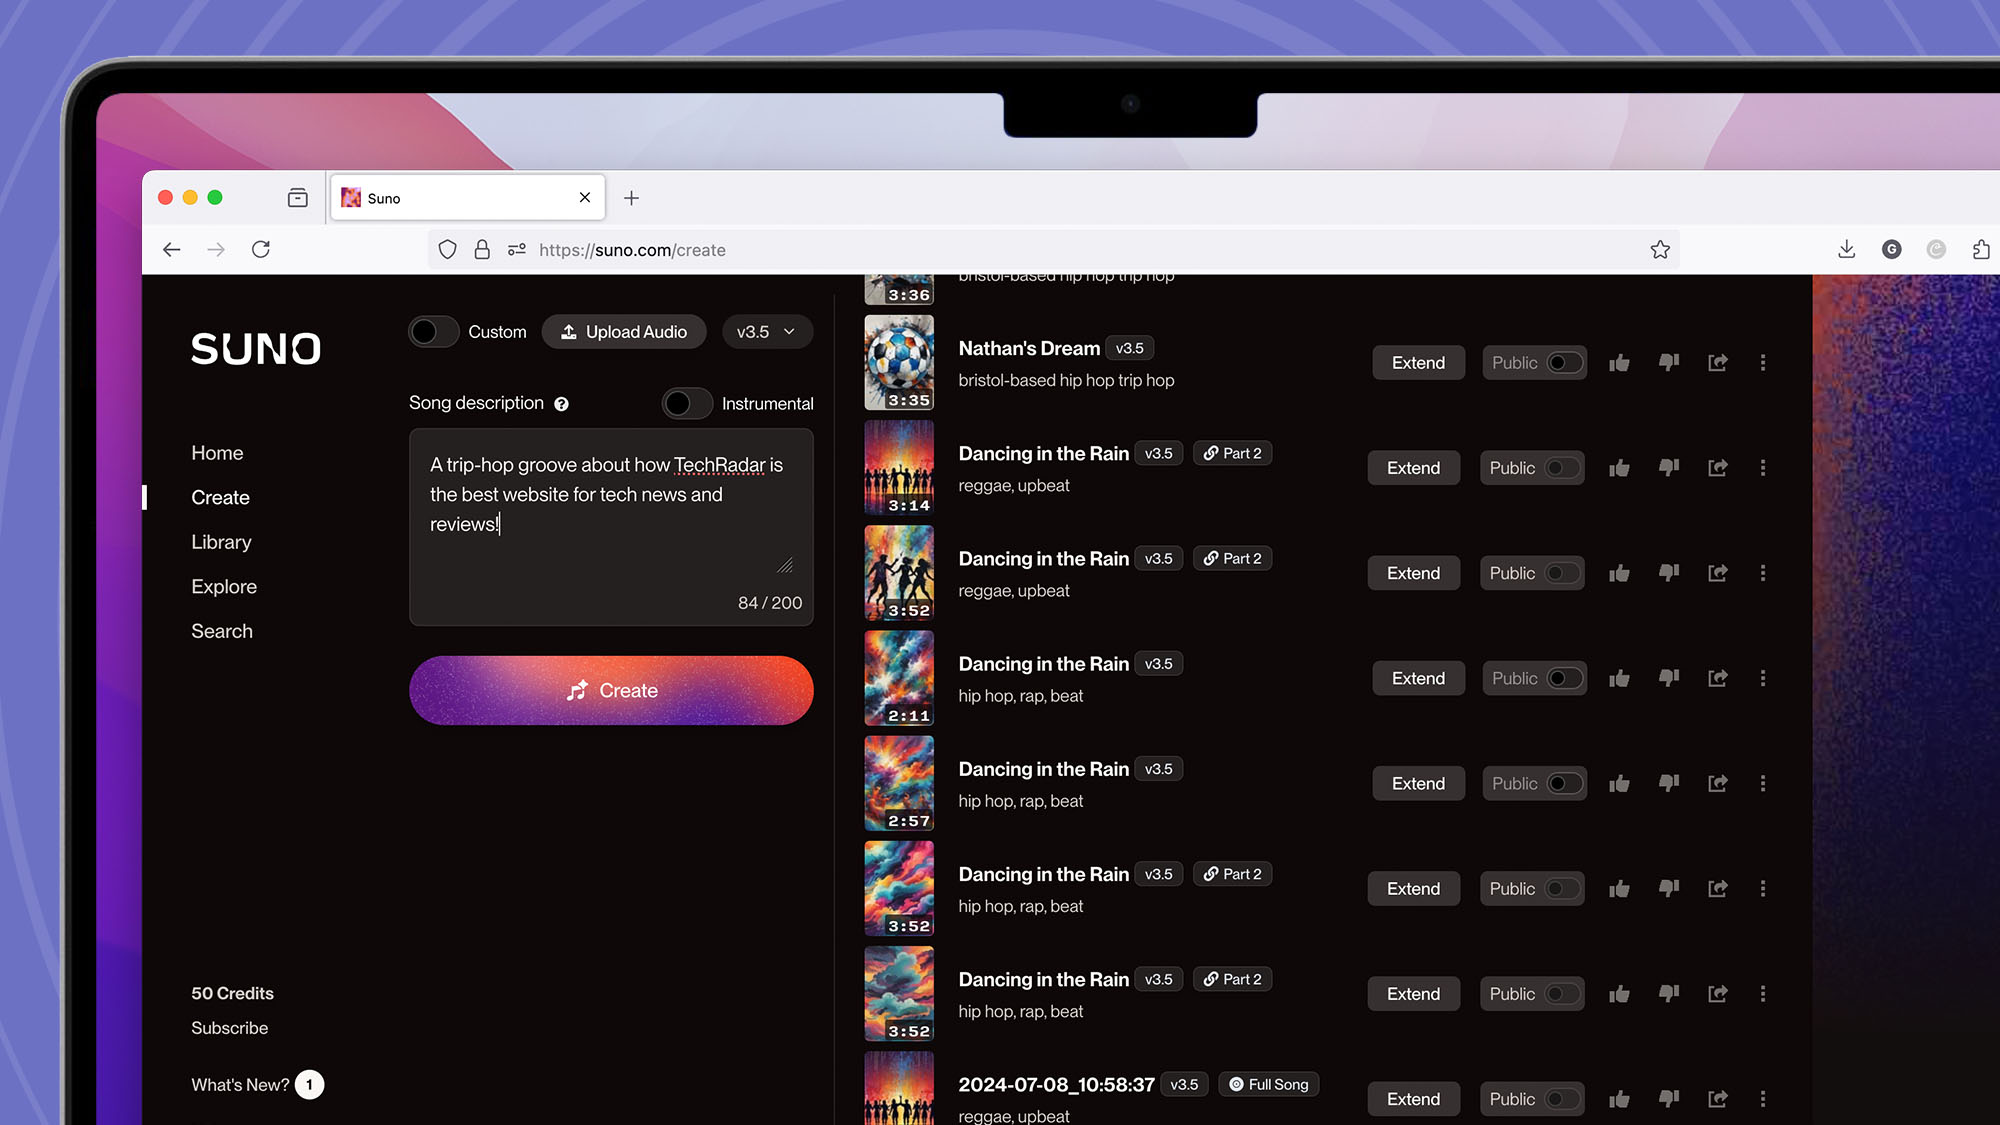The image size is (2000, 1125).
Task: Share Nathan's Dream using the share icon
Action: [x=1718, y=362]
